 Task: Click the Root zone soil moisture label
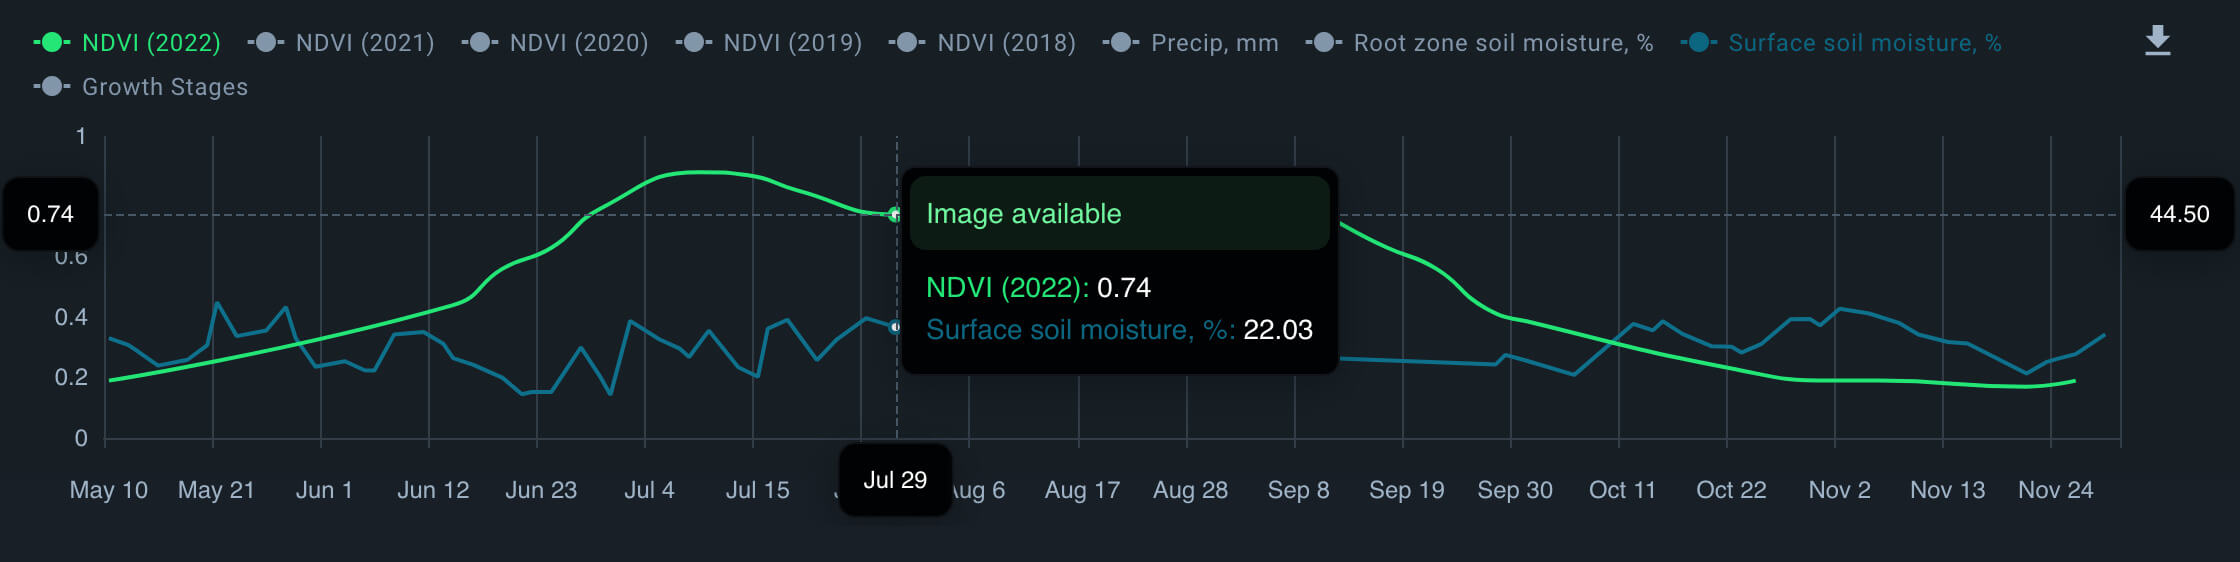pyautogui.click(x=1502, y=43)
